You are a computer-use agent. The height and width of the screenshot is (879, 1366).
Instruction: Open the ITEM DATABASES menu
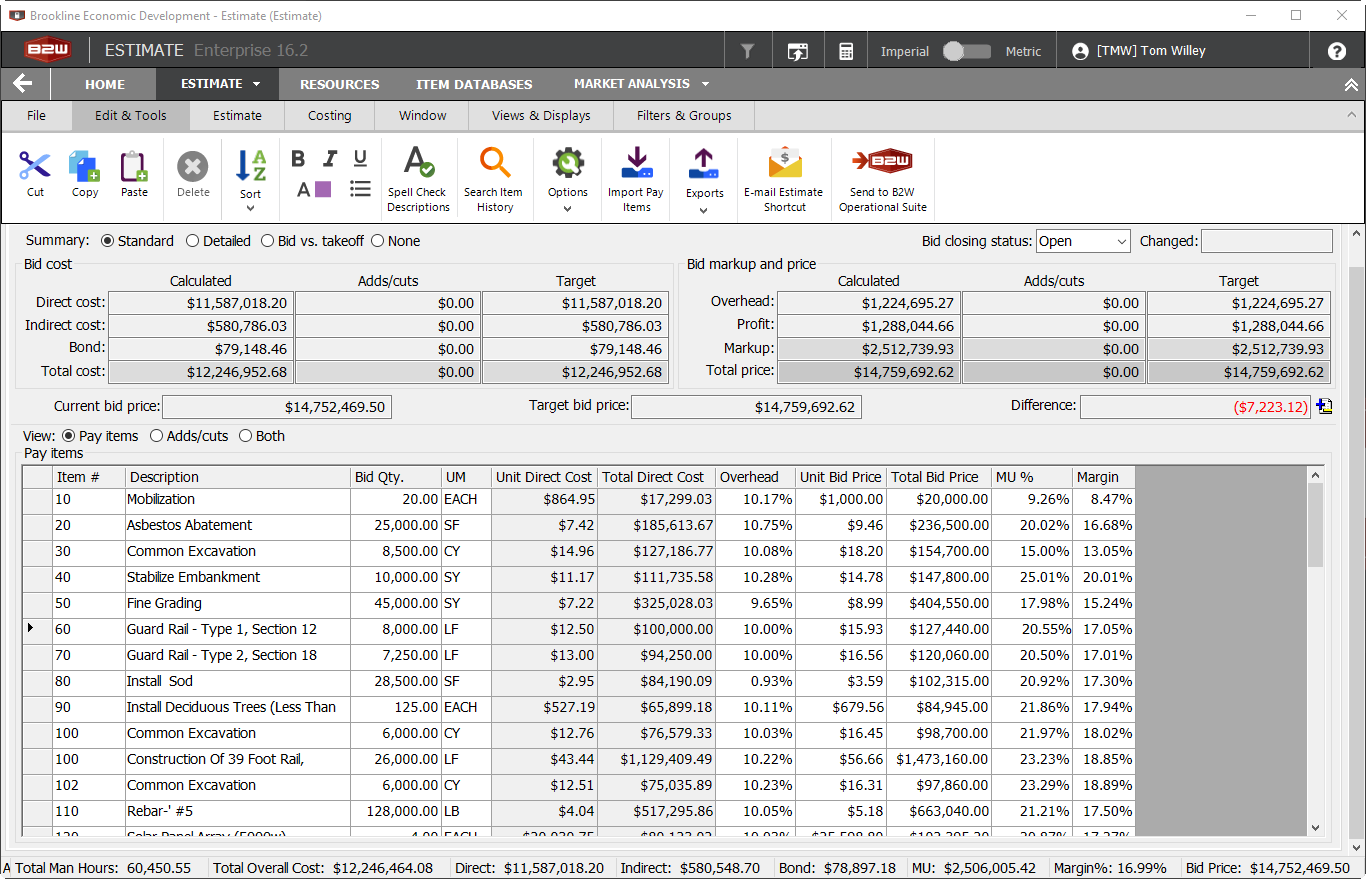coord(474,84)
